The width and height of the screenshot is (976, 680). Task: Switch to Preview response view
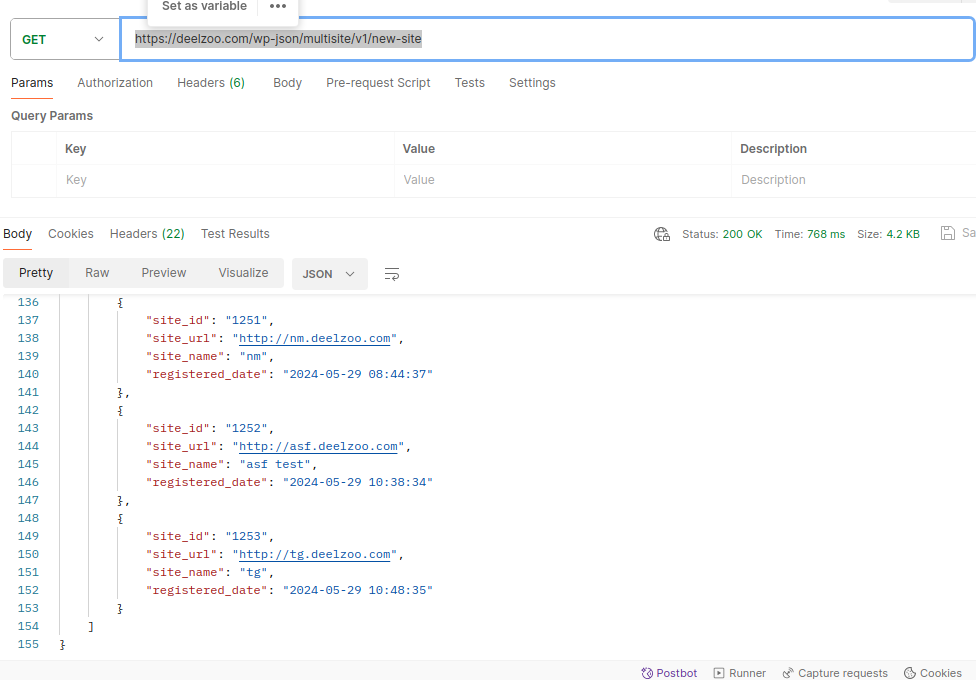point(164,273)
